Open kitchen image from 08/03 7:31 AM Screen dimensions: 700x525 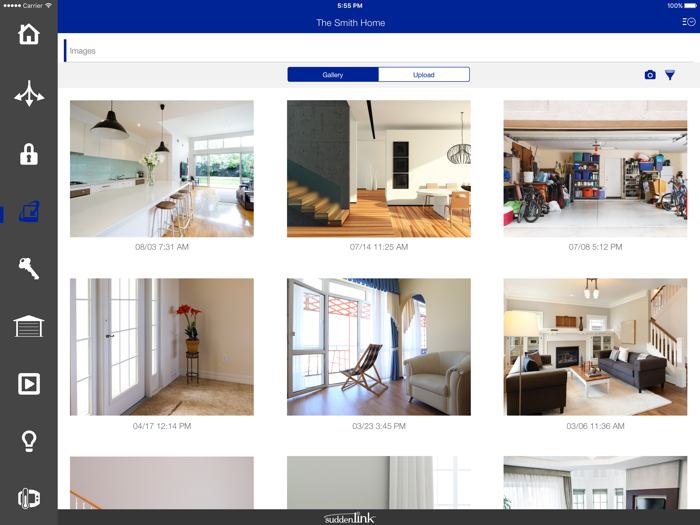click(x=162, y=169)
